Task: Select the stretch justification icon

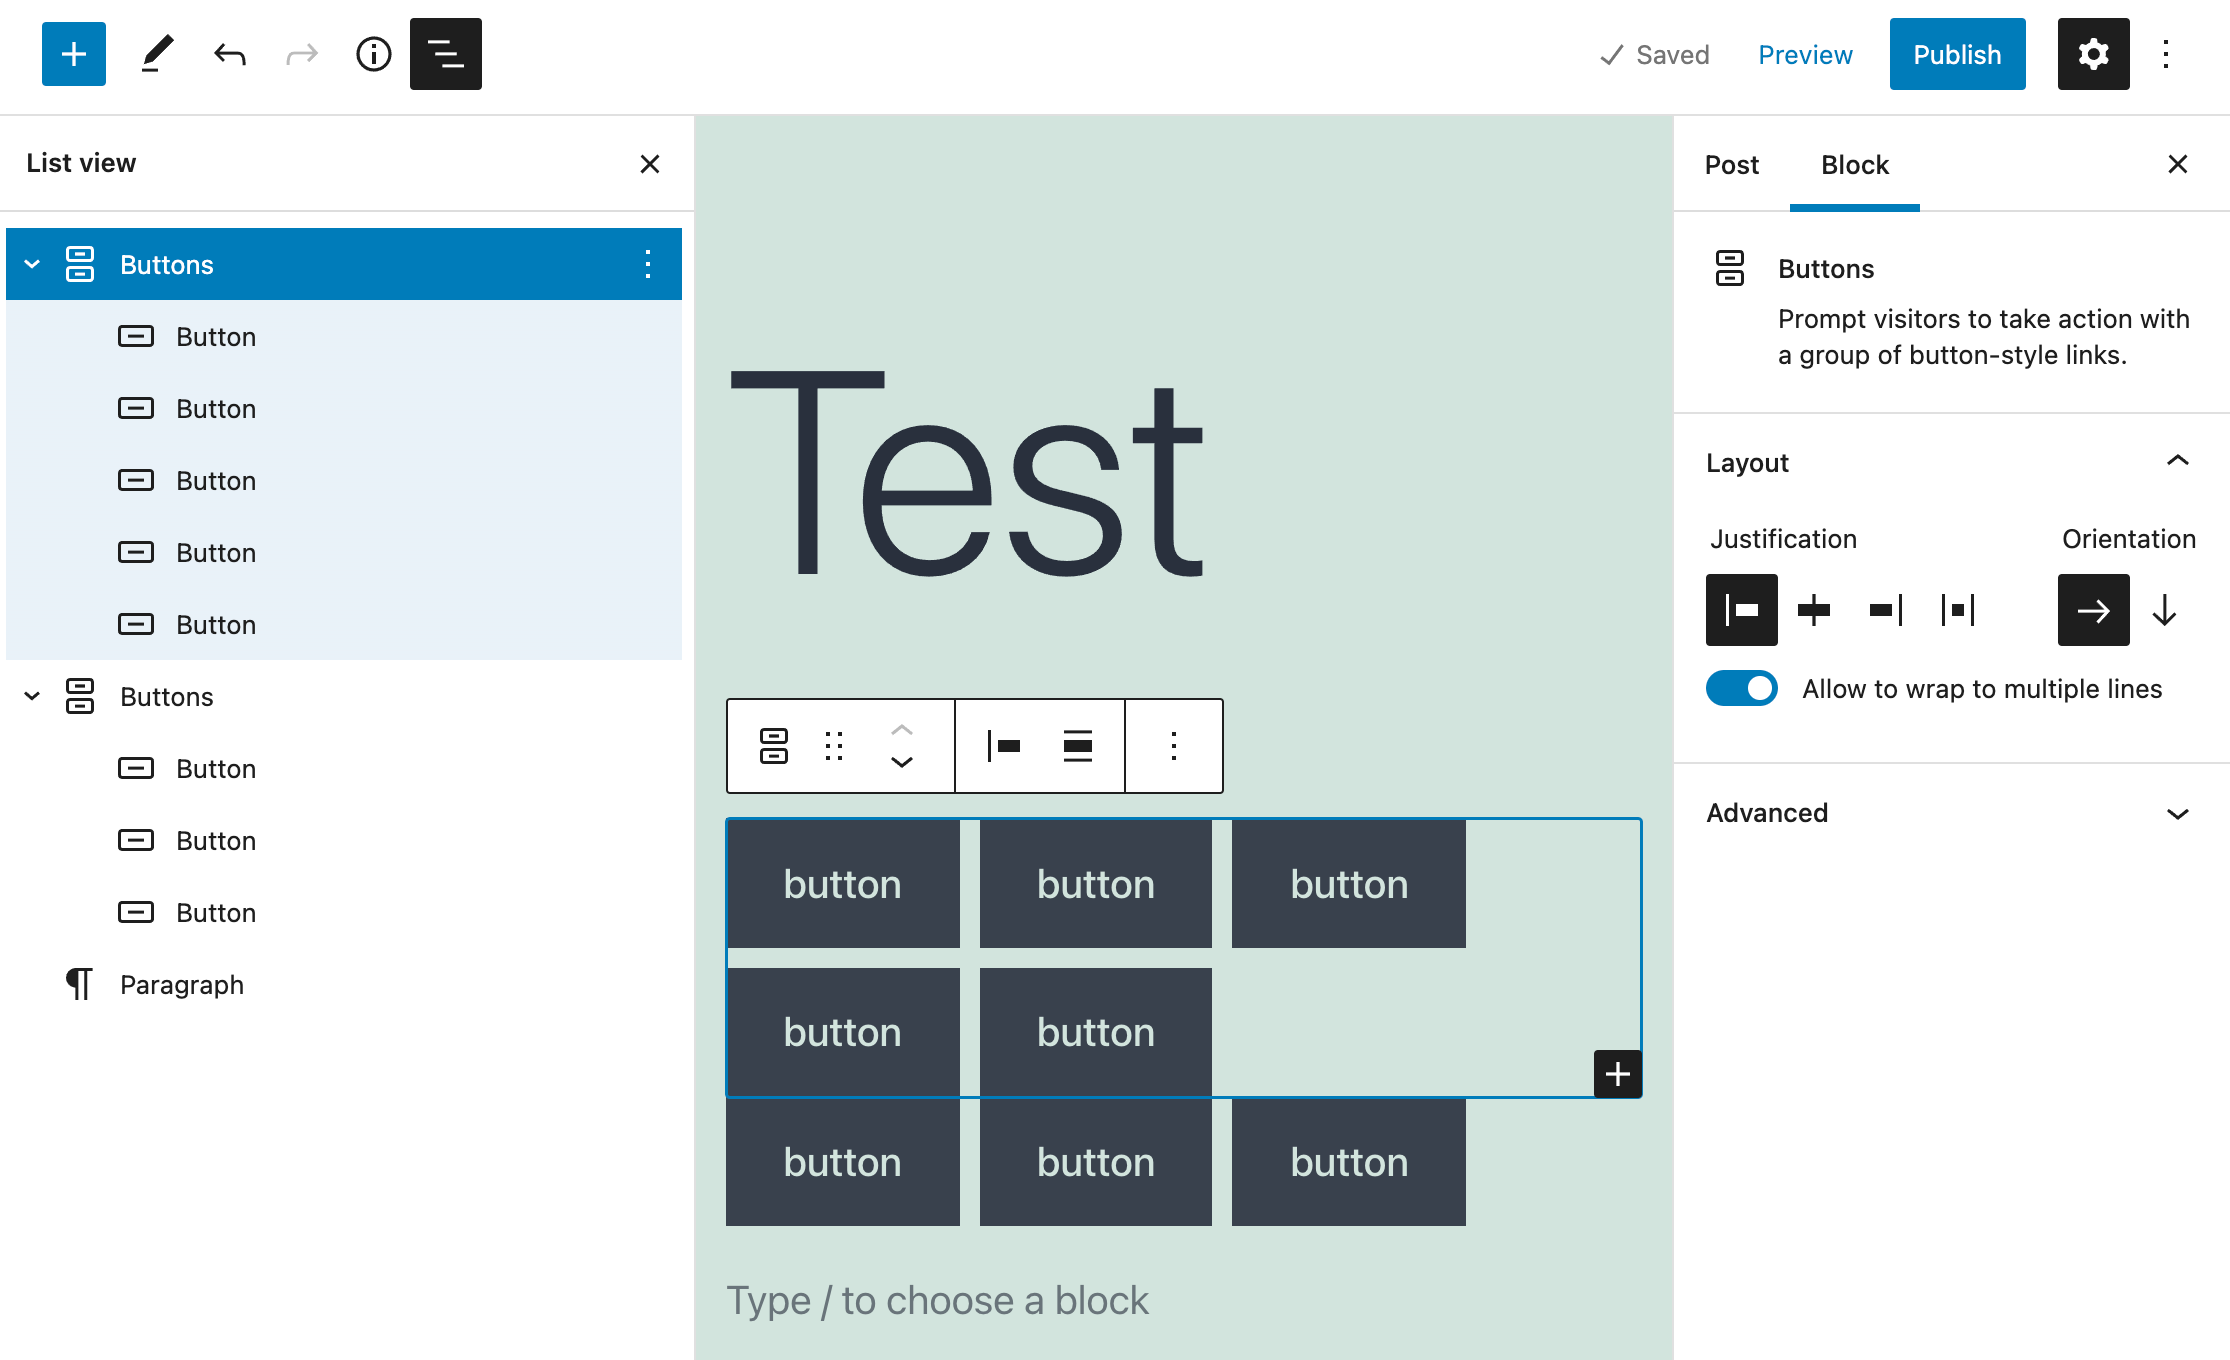Action: click(1956, 610)
